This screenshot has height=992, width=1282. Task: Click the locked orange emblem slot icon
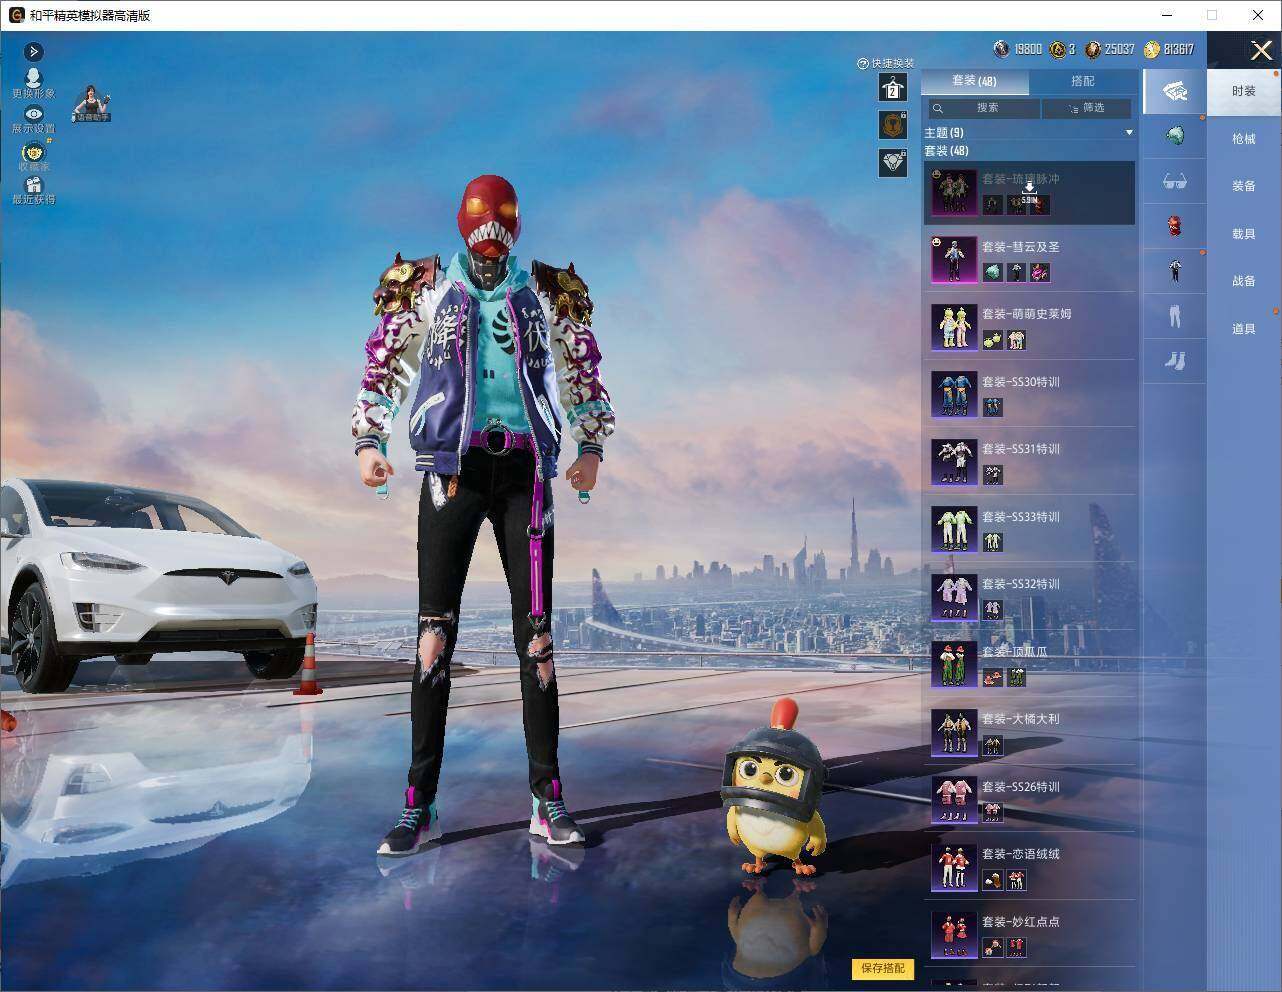tap(892, 124)
